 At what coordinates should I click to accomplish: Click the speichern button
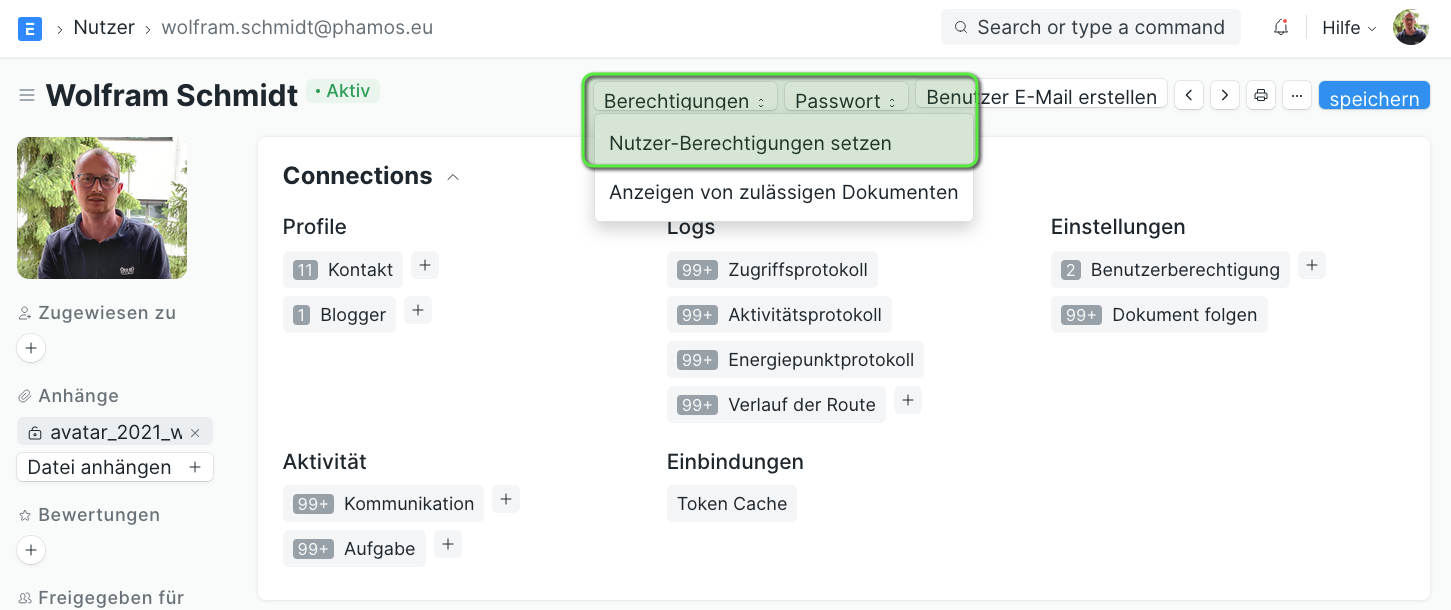[1374, 98]
